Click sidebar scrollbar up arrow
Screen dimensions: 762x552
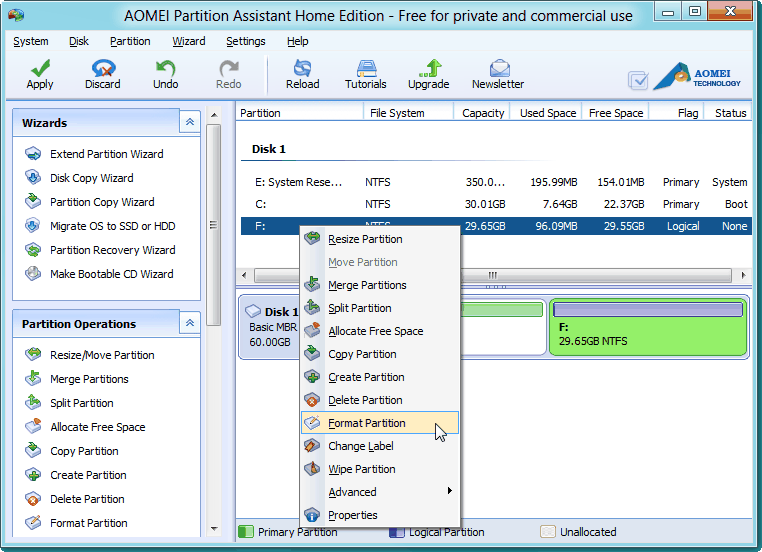click(x=214, y=115)
